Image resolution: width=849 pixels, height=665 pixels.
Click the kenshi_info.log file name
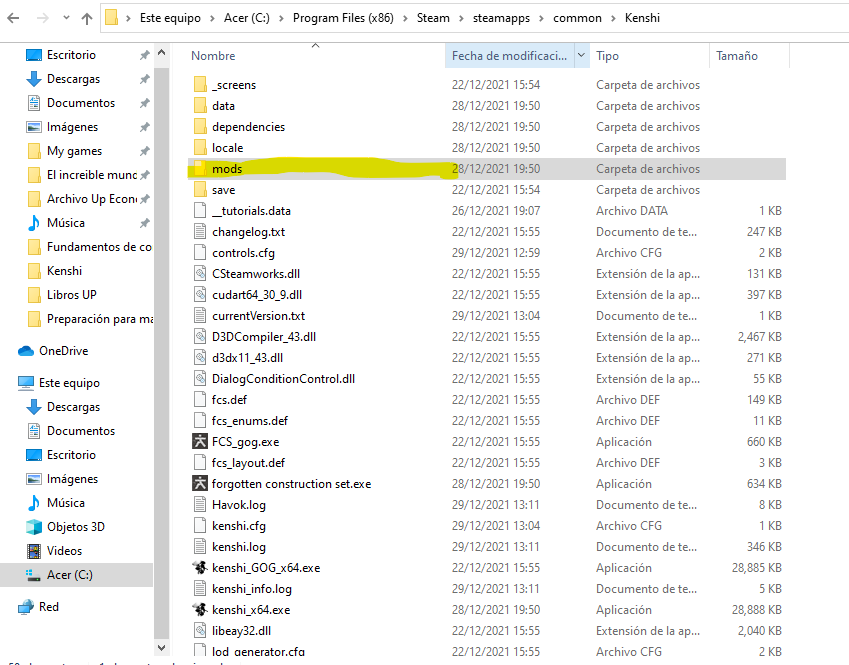click(252, 589)
